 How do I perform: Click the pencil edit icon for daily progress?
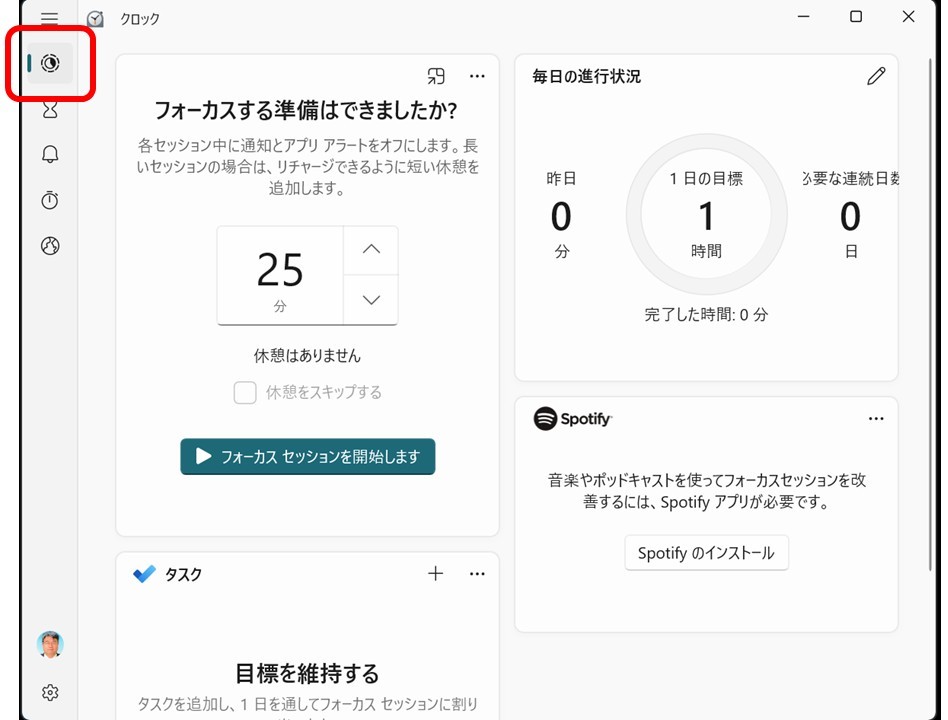pos(876,76)
